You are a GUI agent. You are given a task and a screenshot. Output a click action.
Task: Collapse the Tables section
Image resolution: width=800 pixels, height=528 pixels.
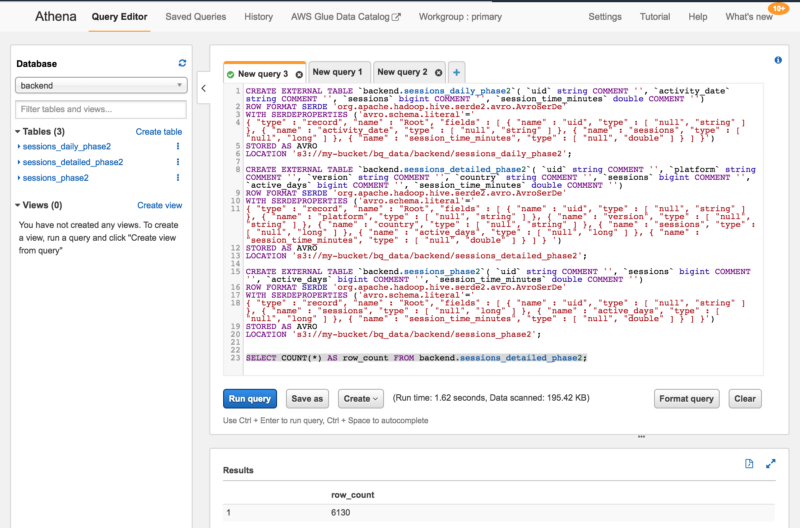coord(19,132)
